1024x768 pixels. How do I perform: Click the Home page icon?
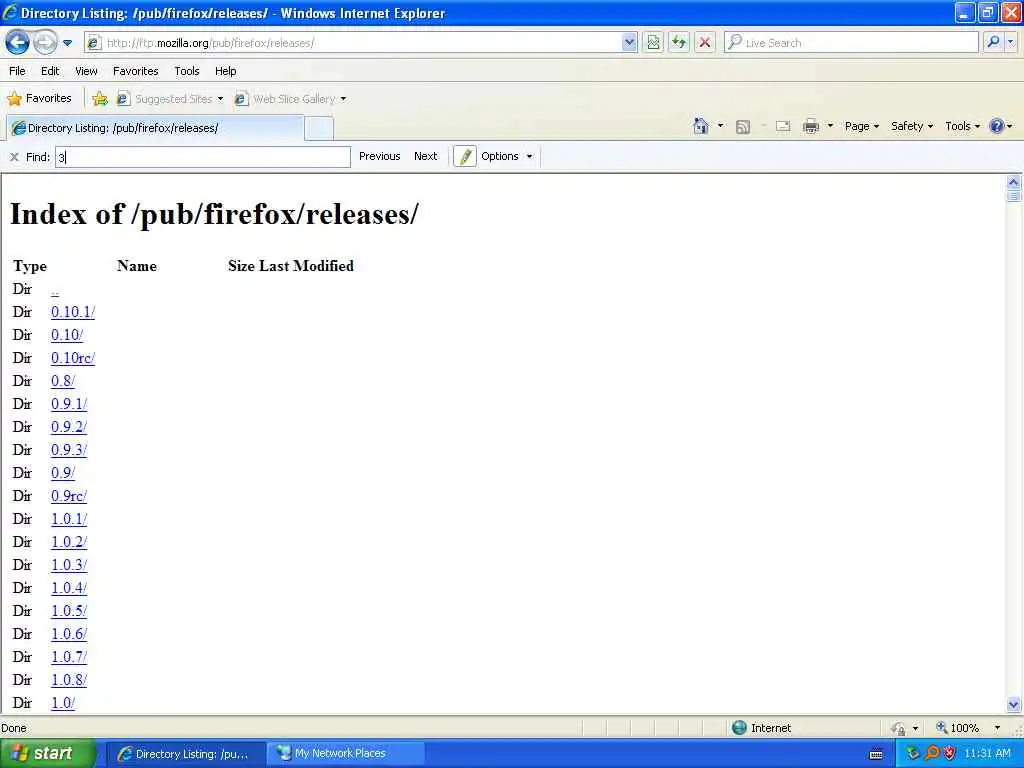[701, 126]
